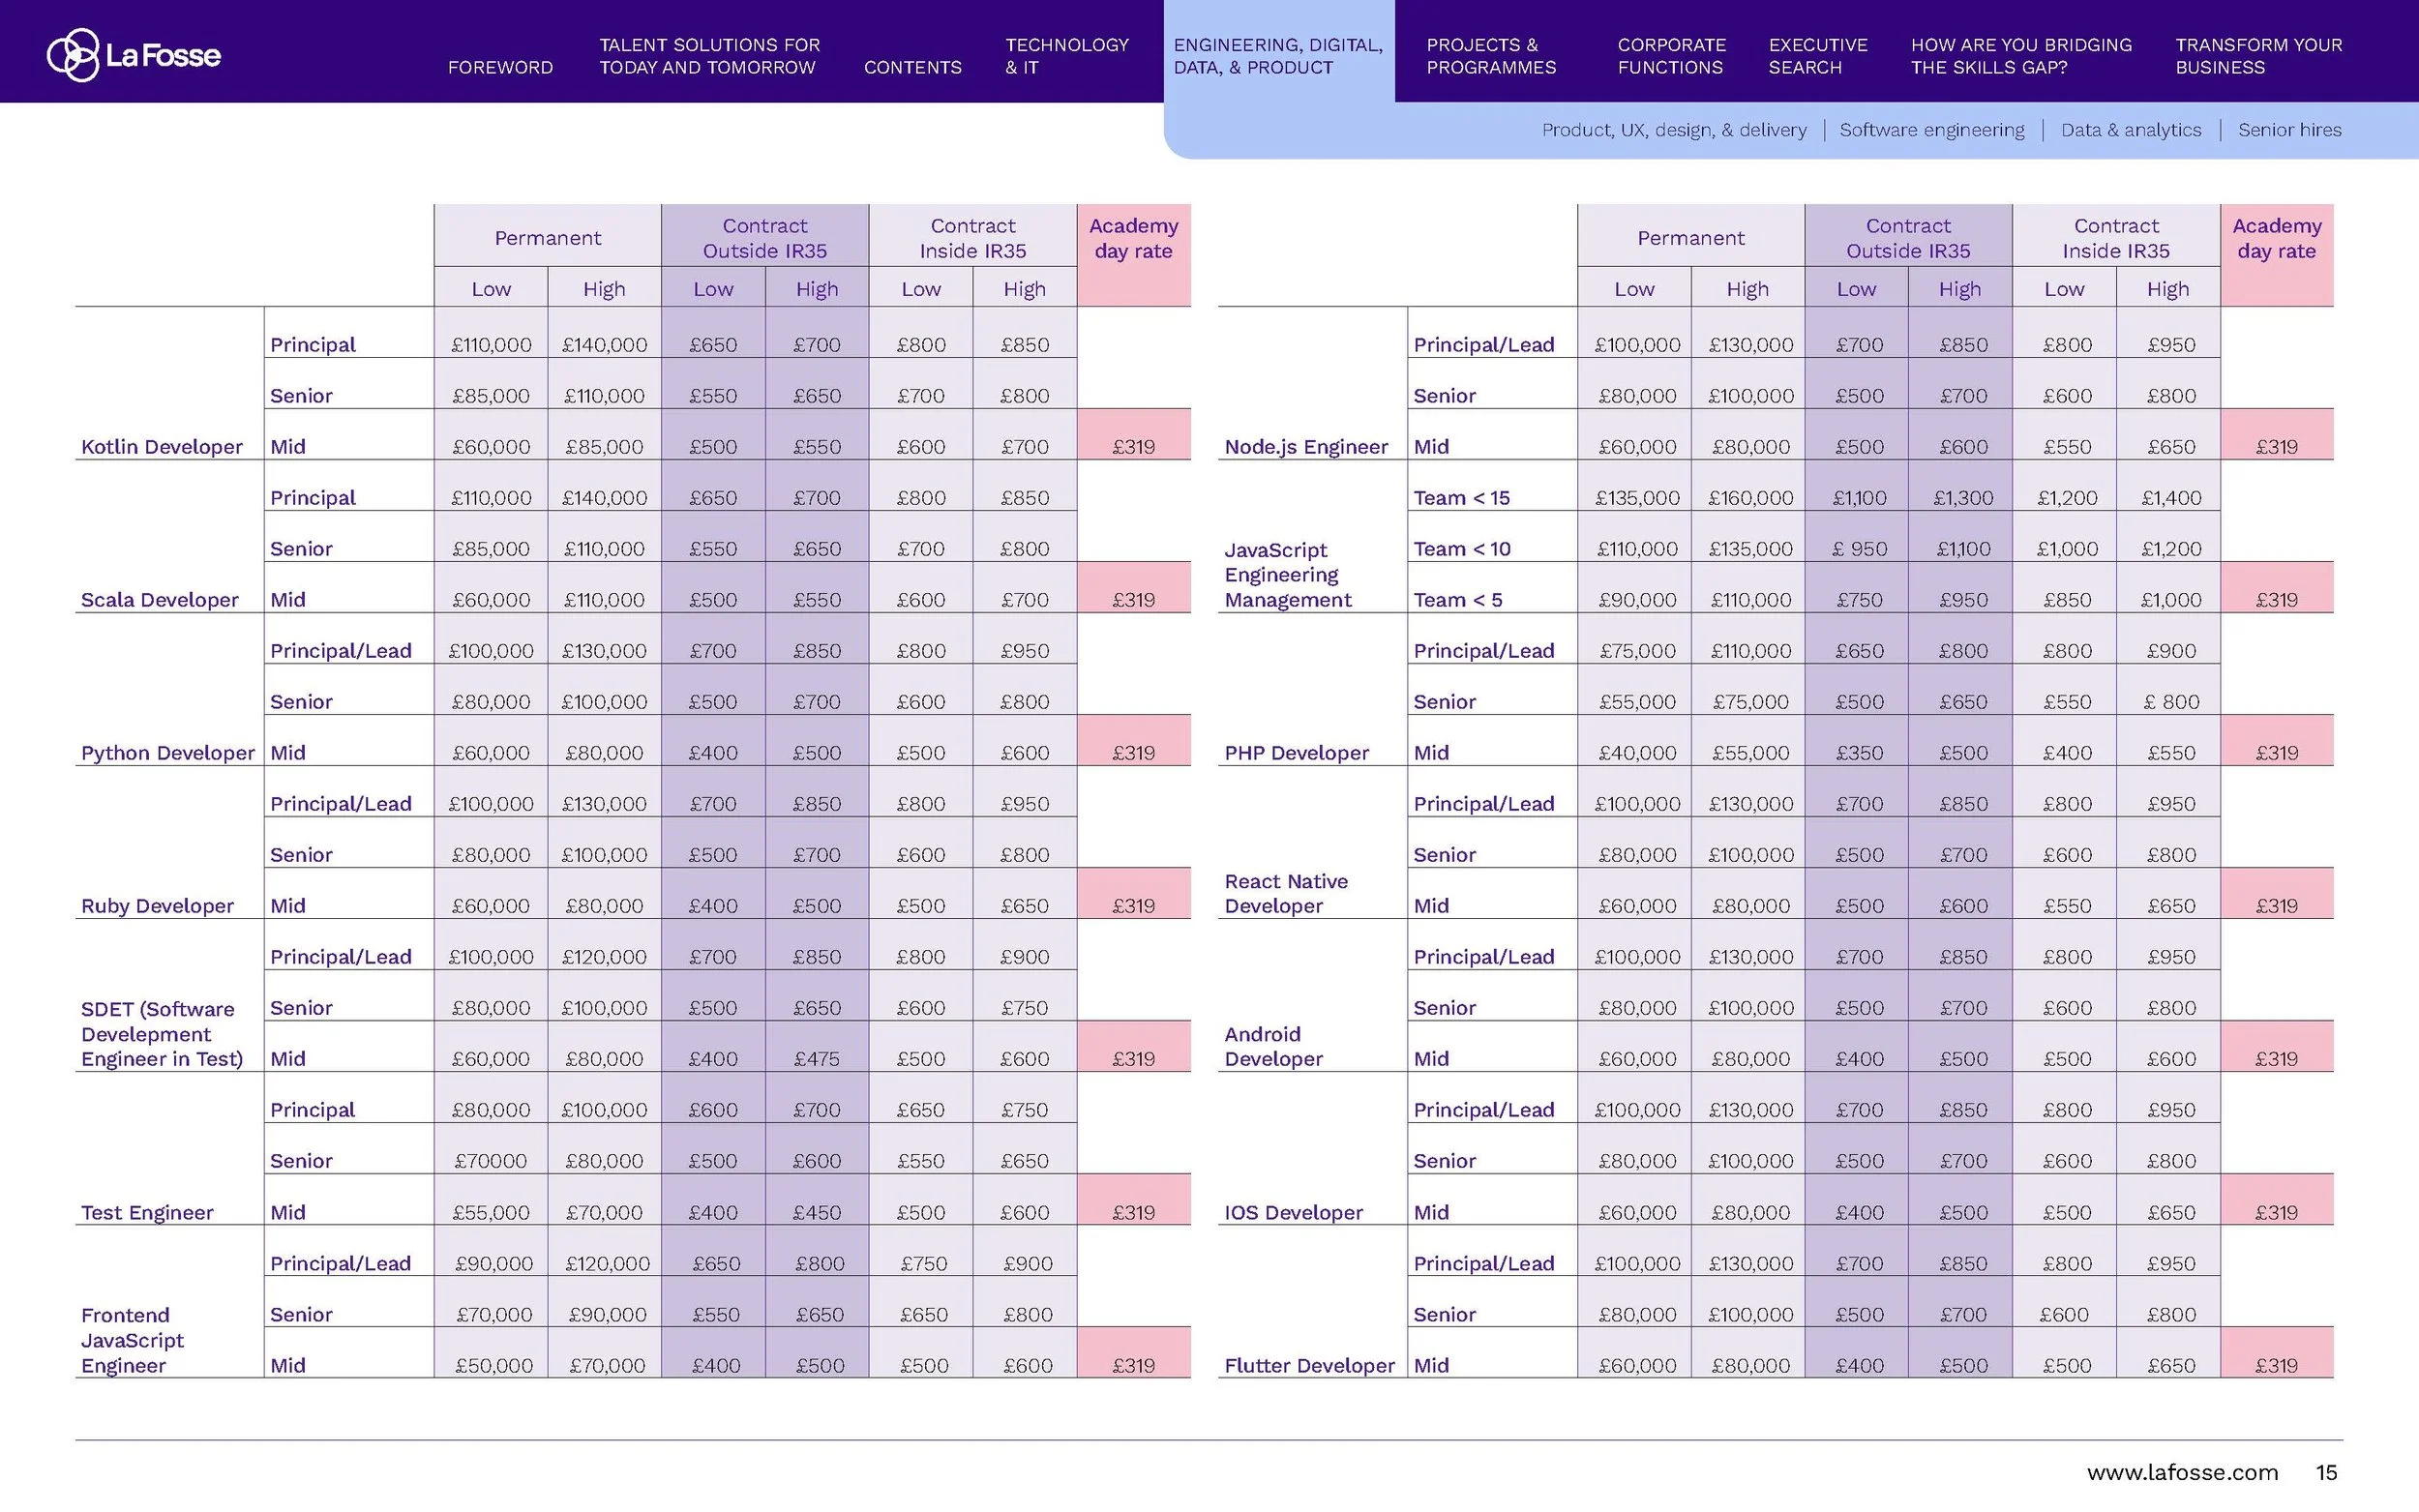Navigate to CORPORATE FUNCTIONS
Viewport: 2419px width, 1512px height.
[1671, 56]
